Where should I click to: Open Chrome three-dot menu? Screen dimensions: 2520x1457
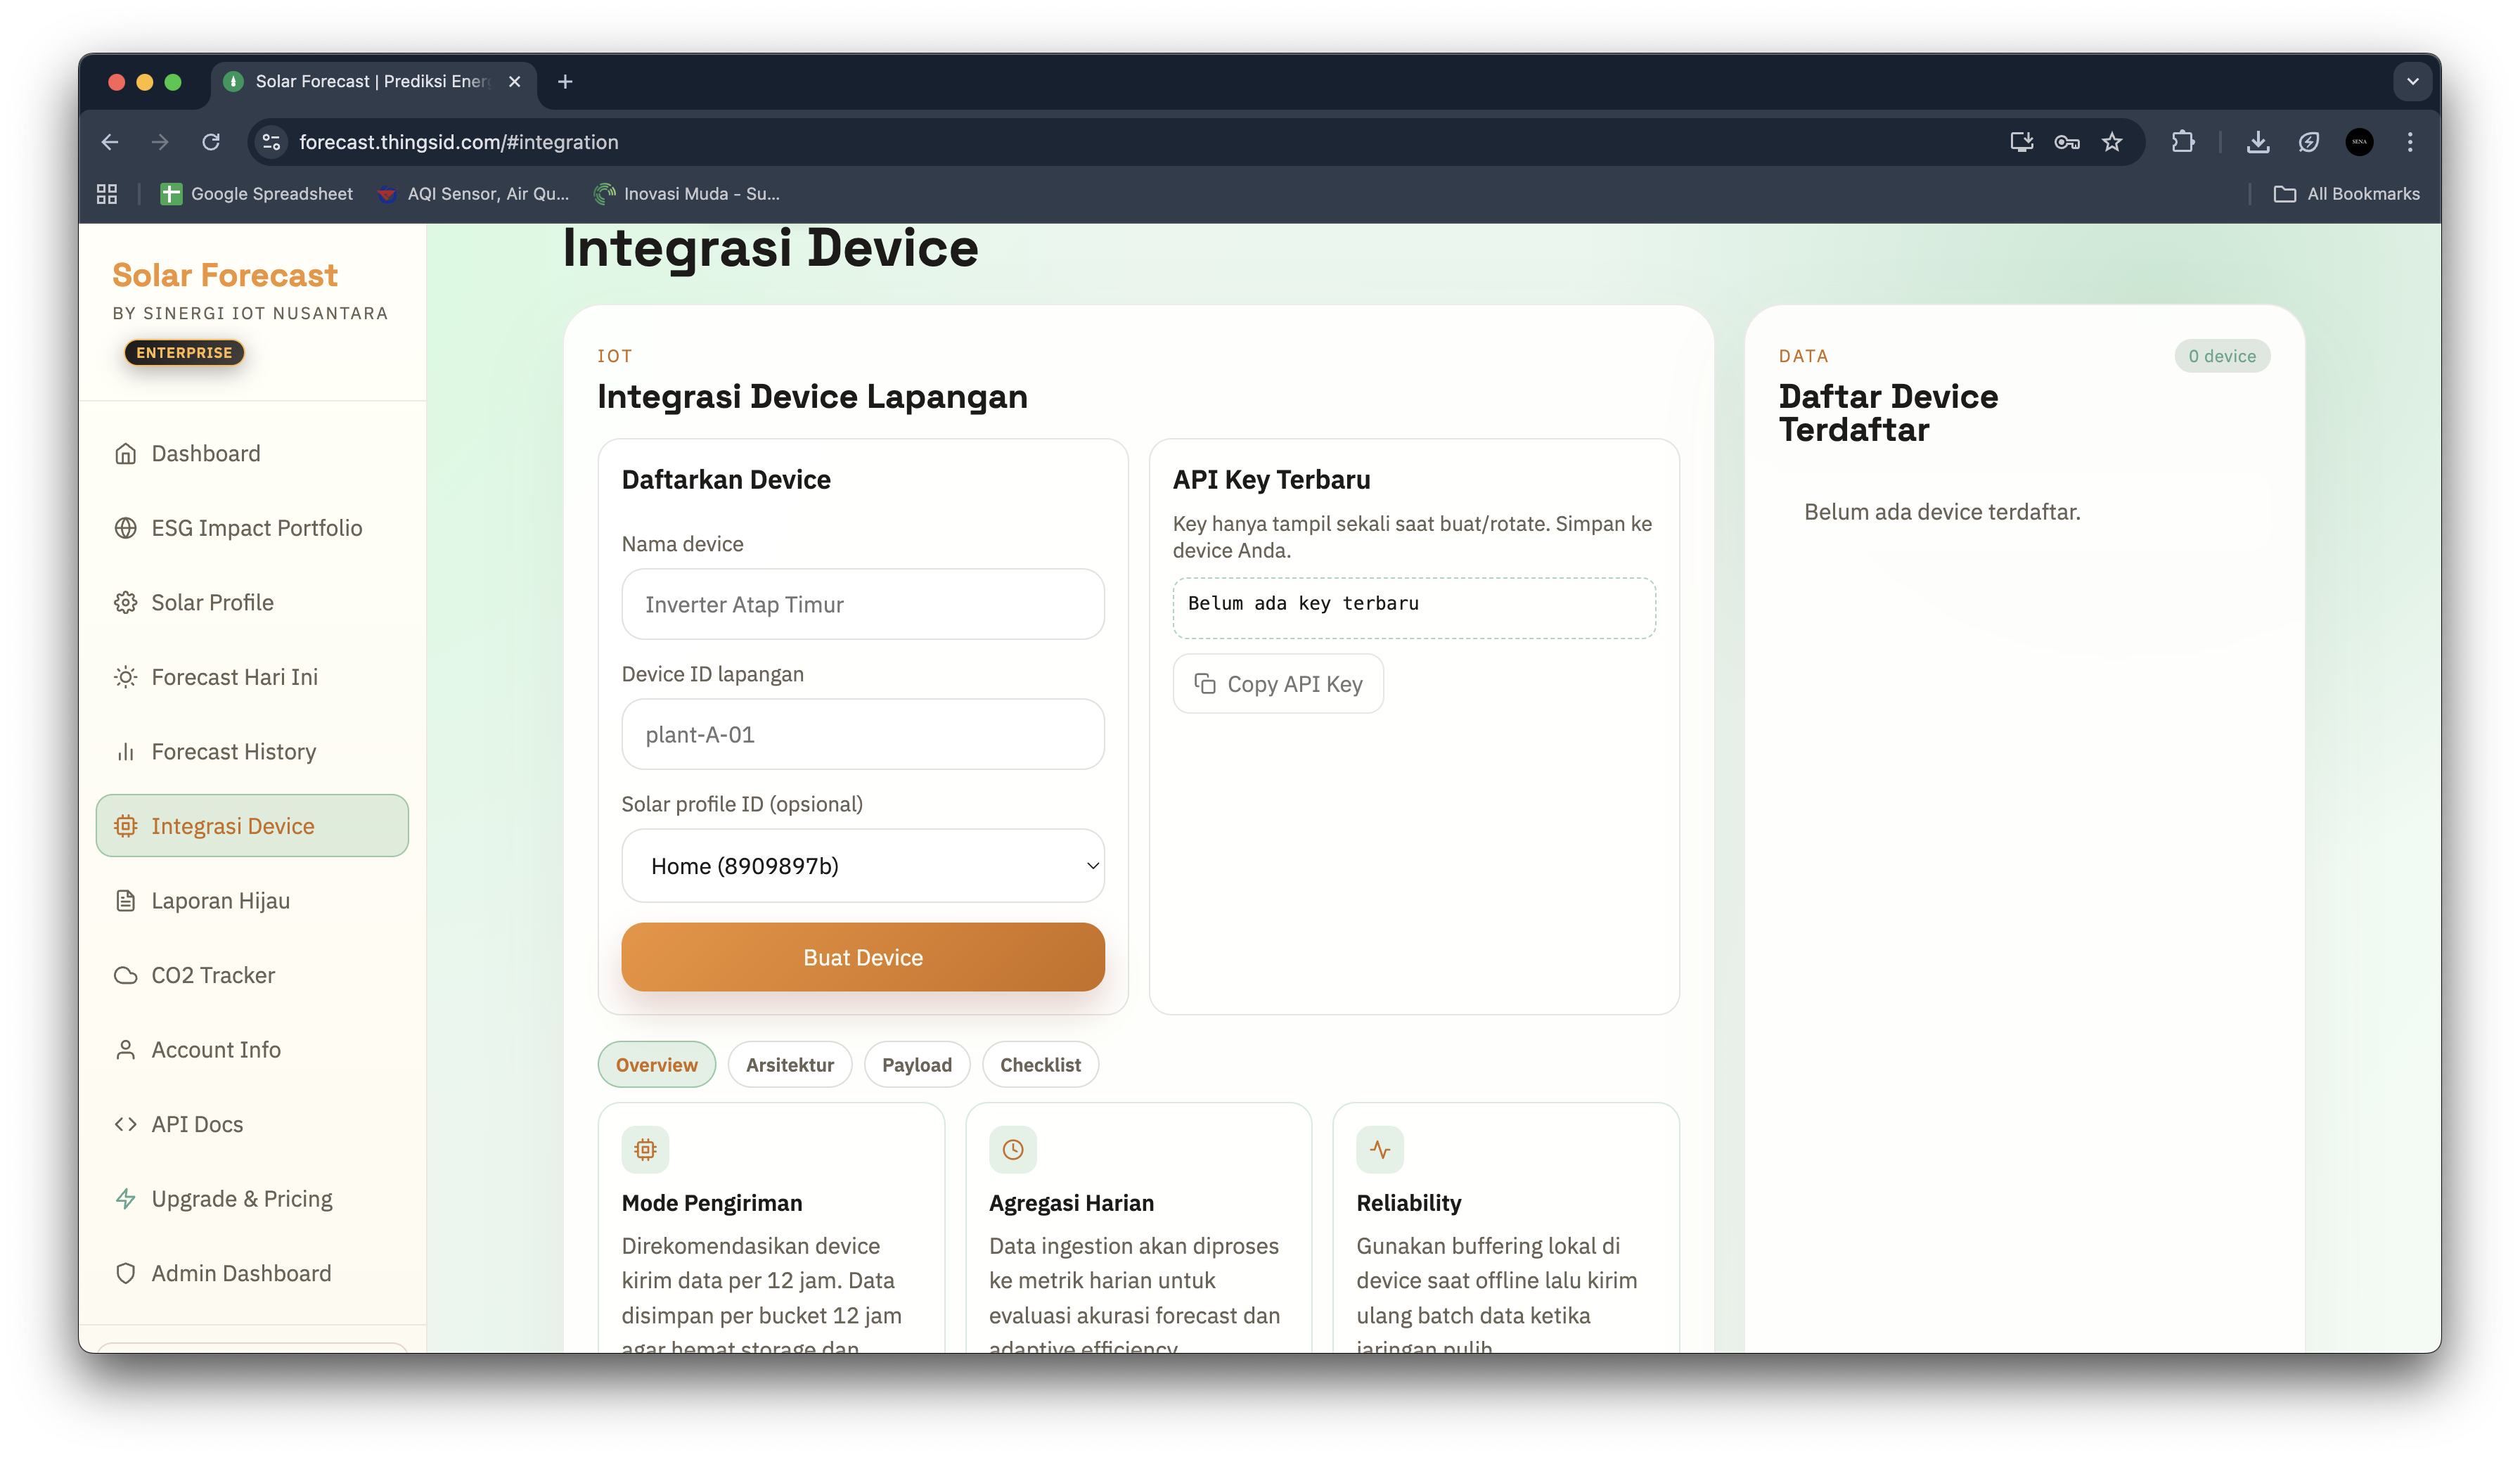(2409, 142)
